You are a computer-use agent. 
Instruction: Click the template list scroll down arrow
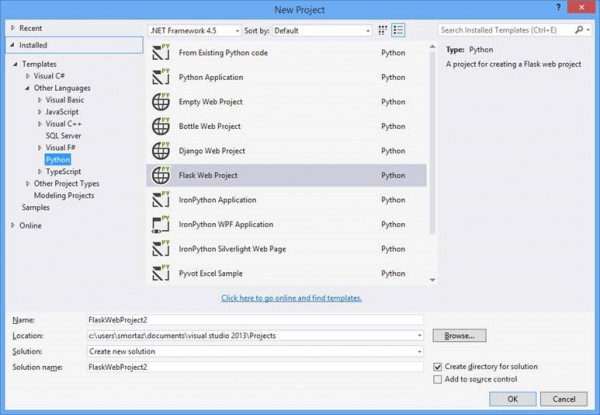click(432, 280)
